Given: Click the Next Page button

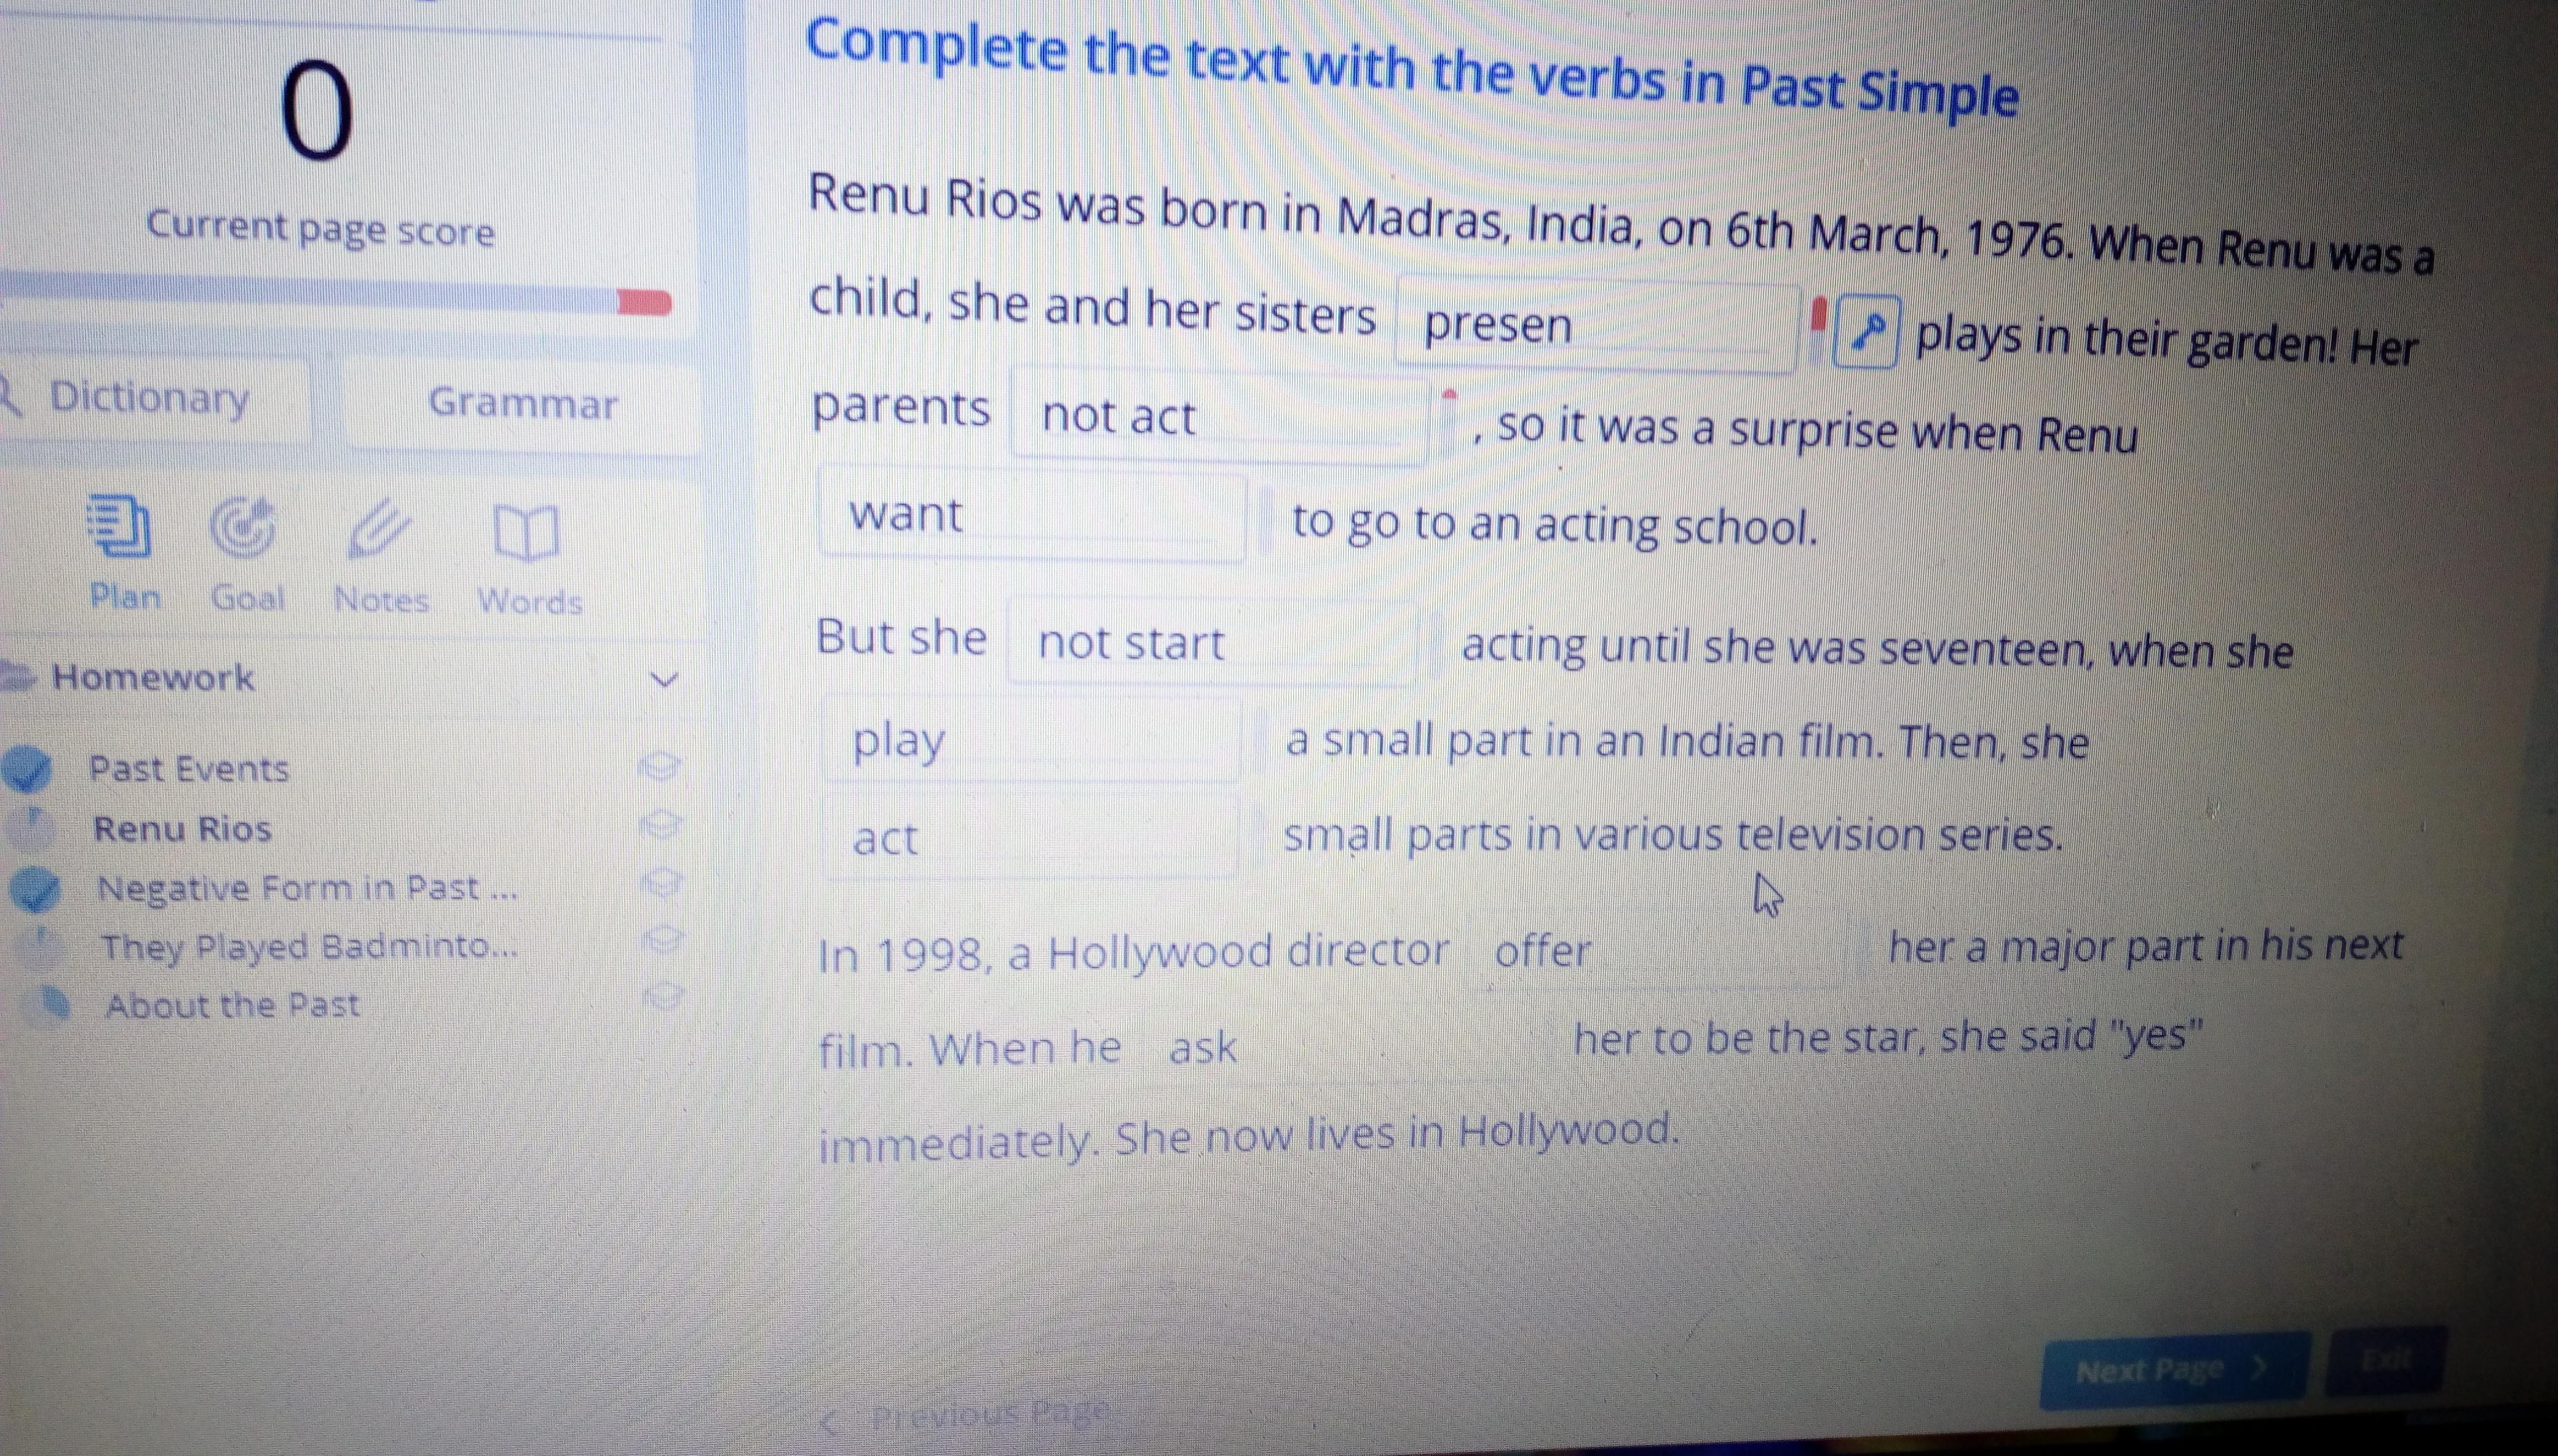Looking at the screenshot, I should (x=2175, y=1369).
